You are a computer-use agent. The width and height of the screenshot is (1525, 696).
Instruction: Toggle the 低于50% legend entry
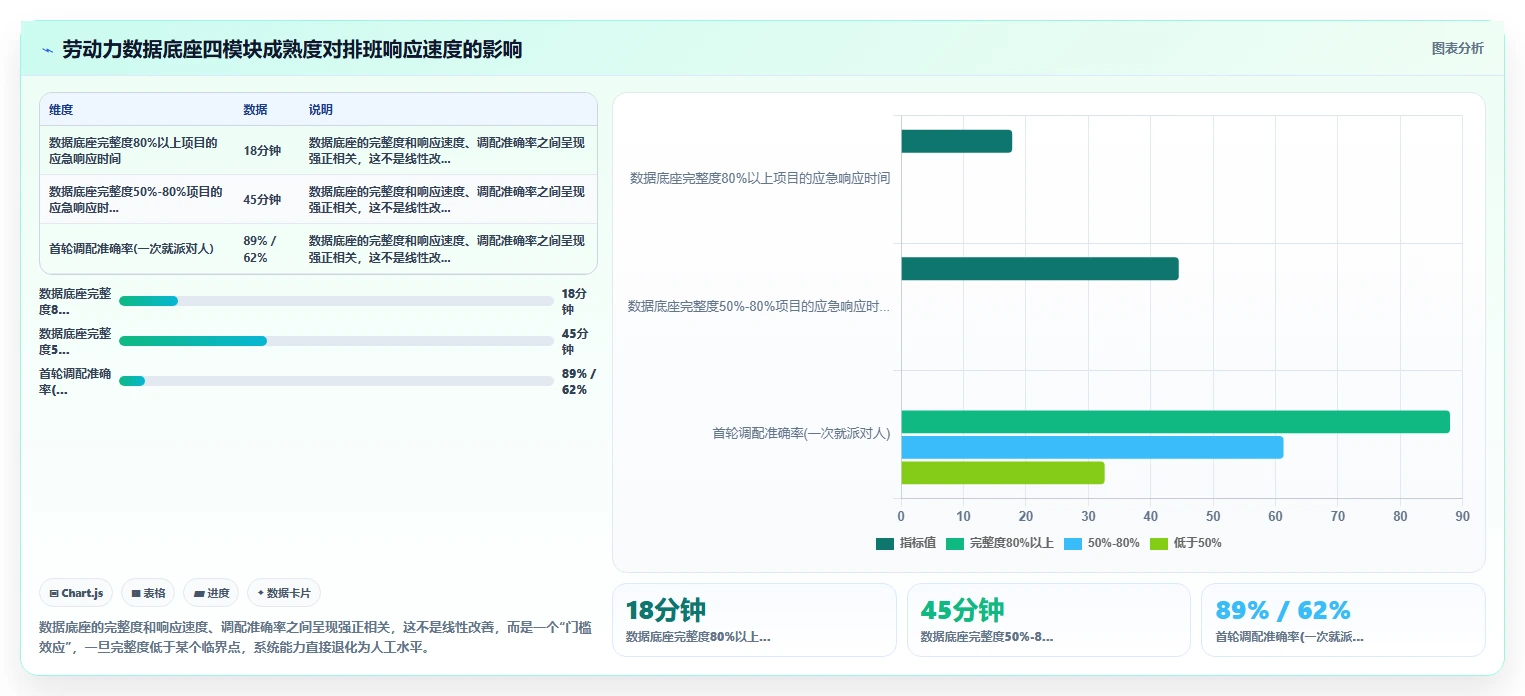tap(1185, 543)
